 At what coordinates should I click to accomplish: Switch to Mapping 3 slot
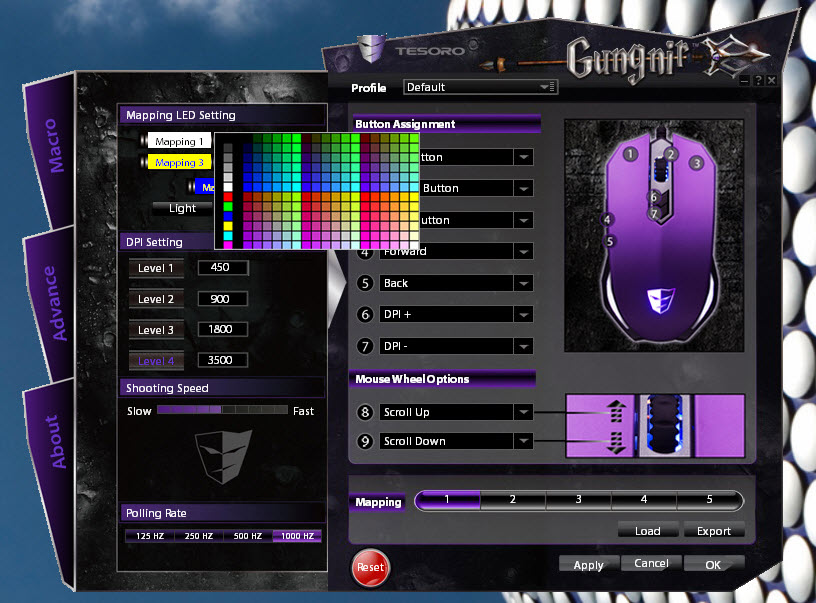(578, 500)
